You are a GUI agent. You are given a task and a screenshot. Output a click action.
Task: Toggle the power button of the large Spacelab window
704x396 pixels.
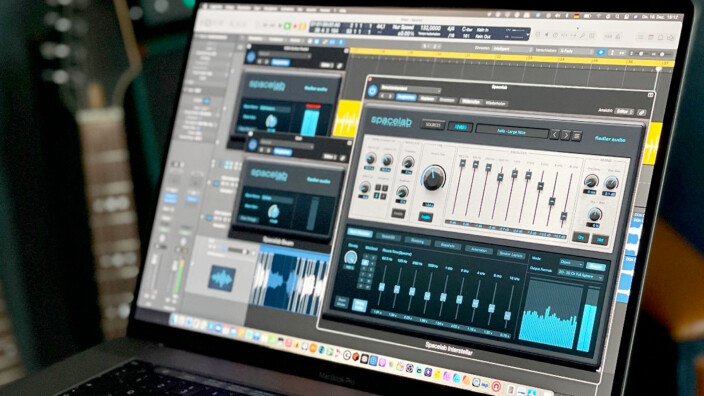point(372,91)
